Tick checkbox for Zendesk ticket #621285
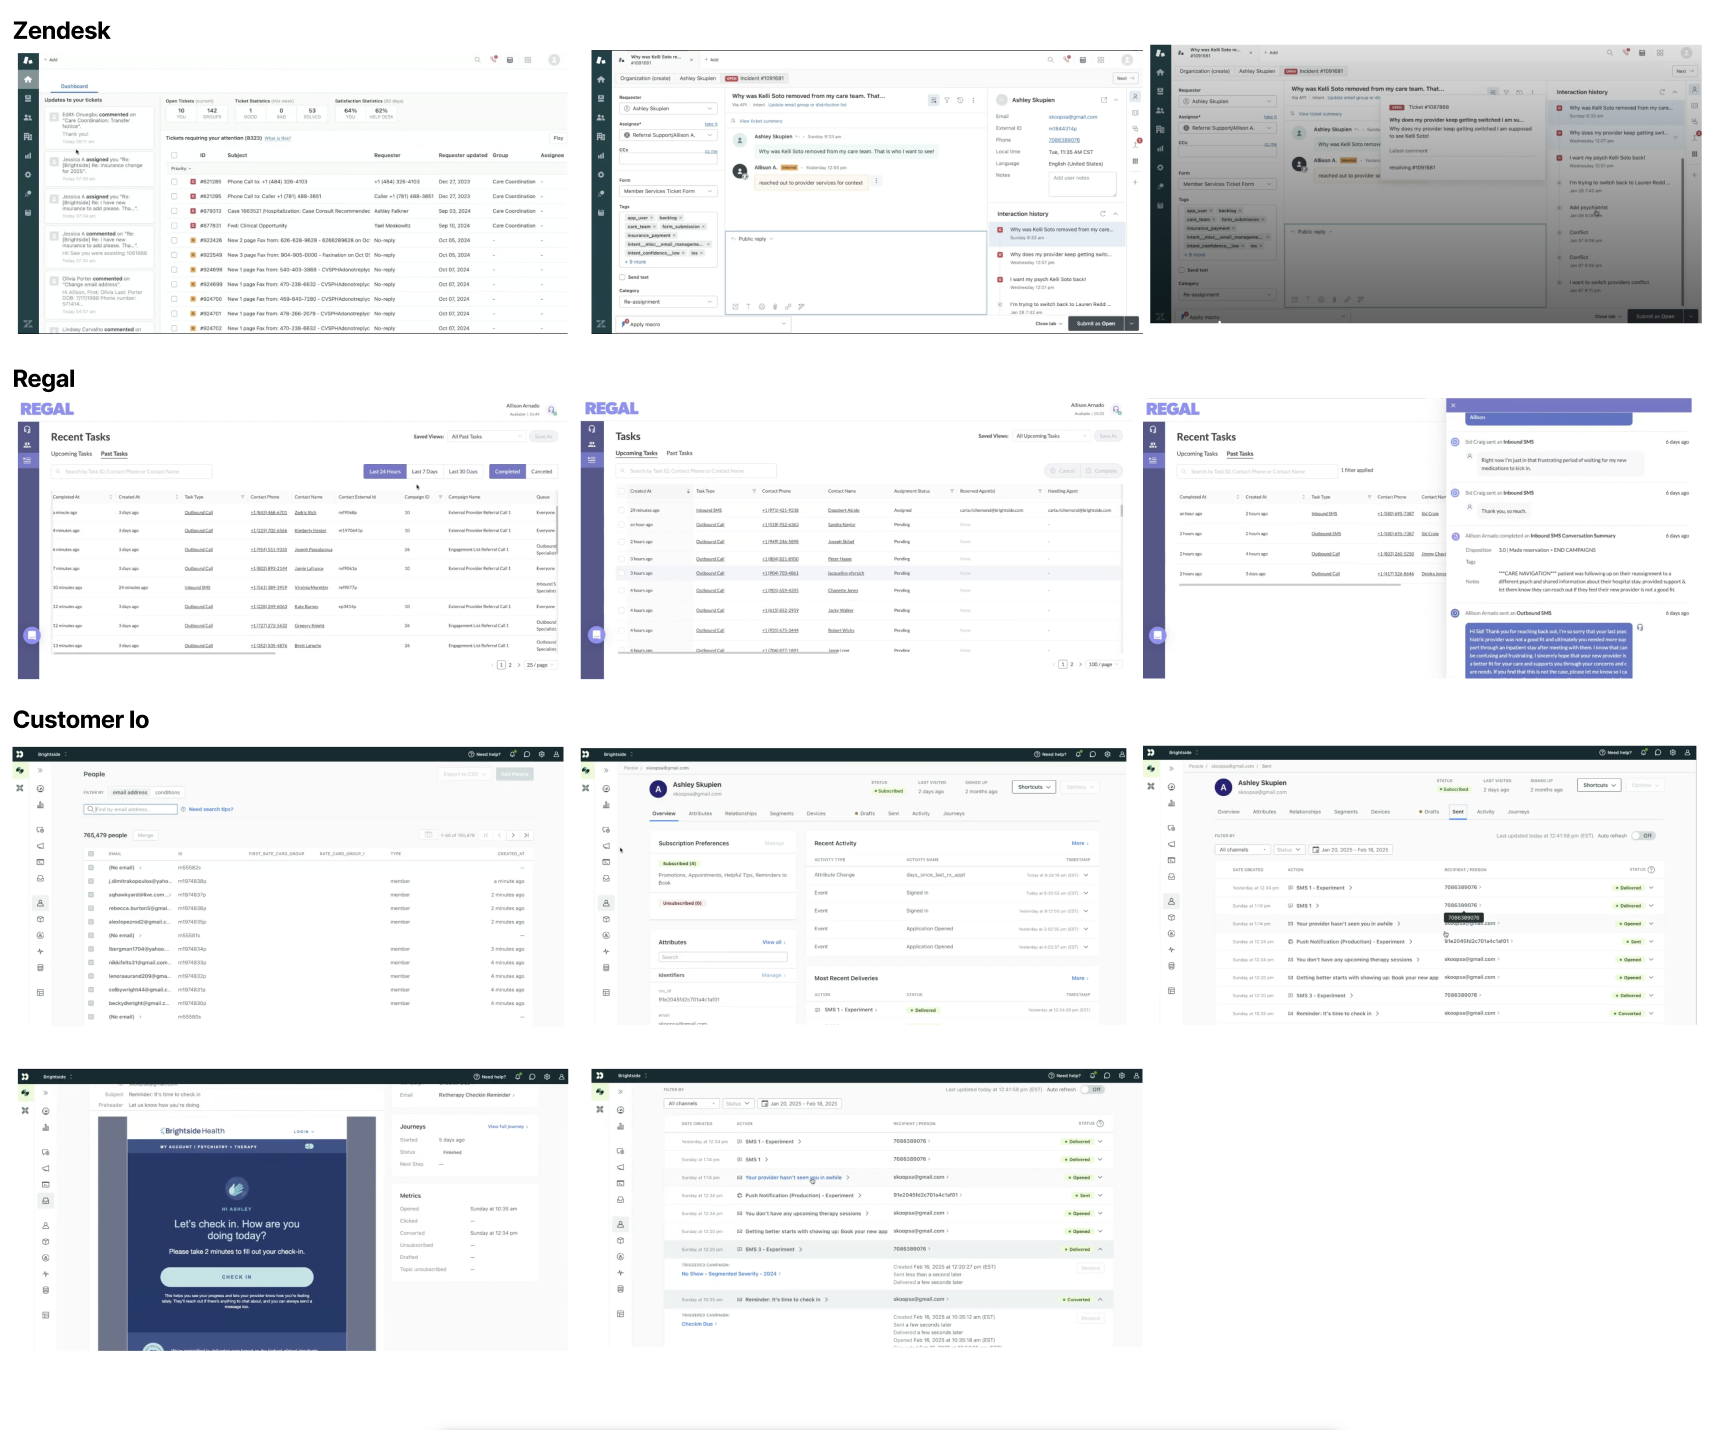Viewport: 1726px width, 1430px height. pyautogui.click(x=174, y=182)
